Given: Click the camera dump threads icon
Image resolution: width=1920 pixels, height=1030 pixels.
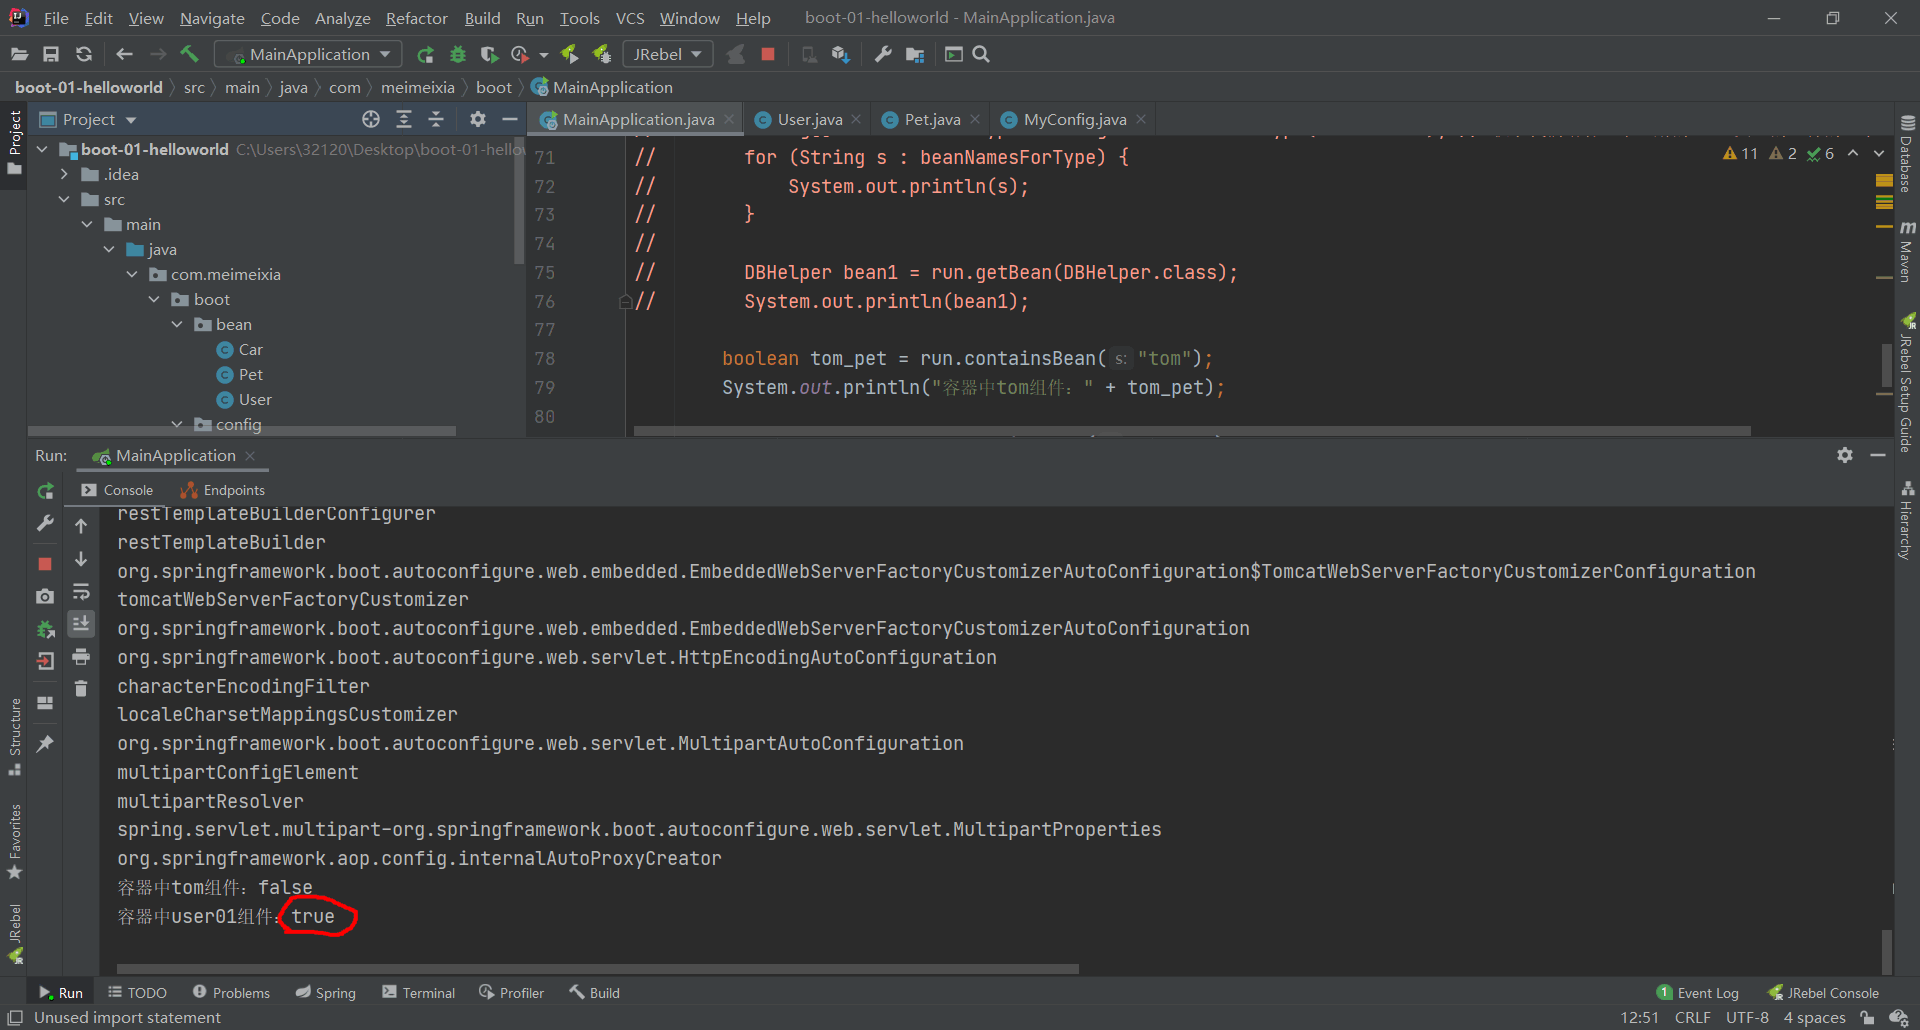Looking at the screenshot, I should (x=45, y=596).
